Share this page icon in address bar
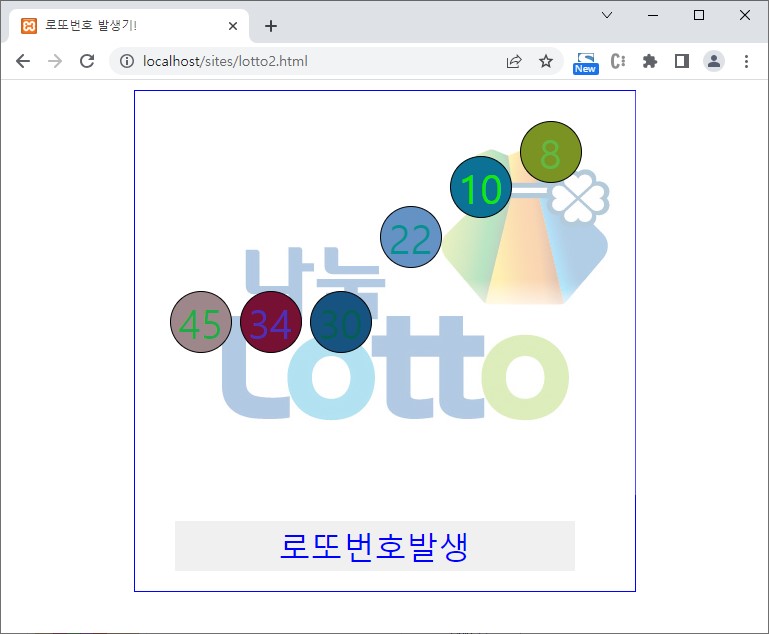Screen dimensions: 769x634 coord(514,61)
